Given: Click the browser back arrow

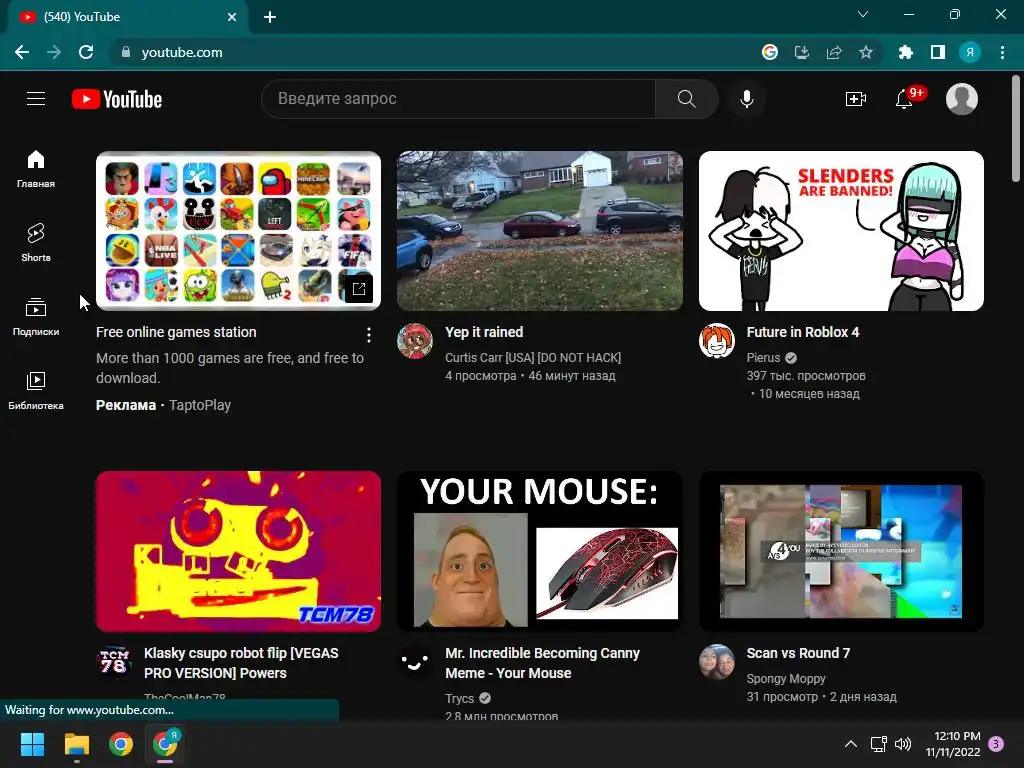Looking at the screenshot, I should (22, 52).
